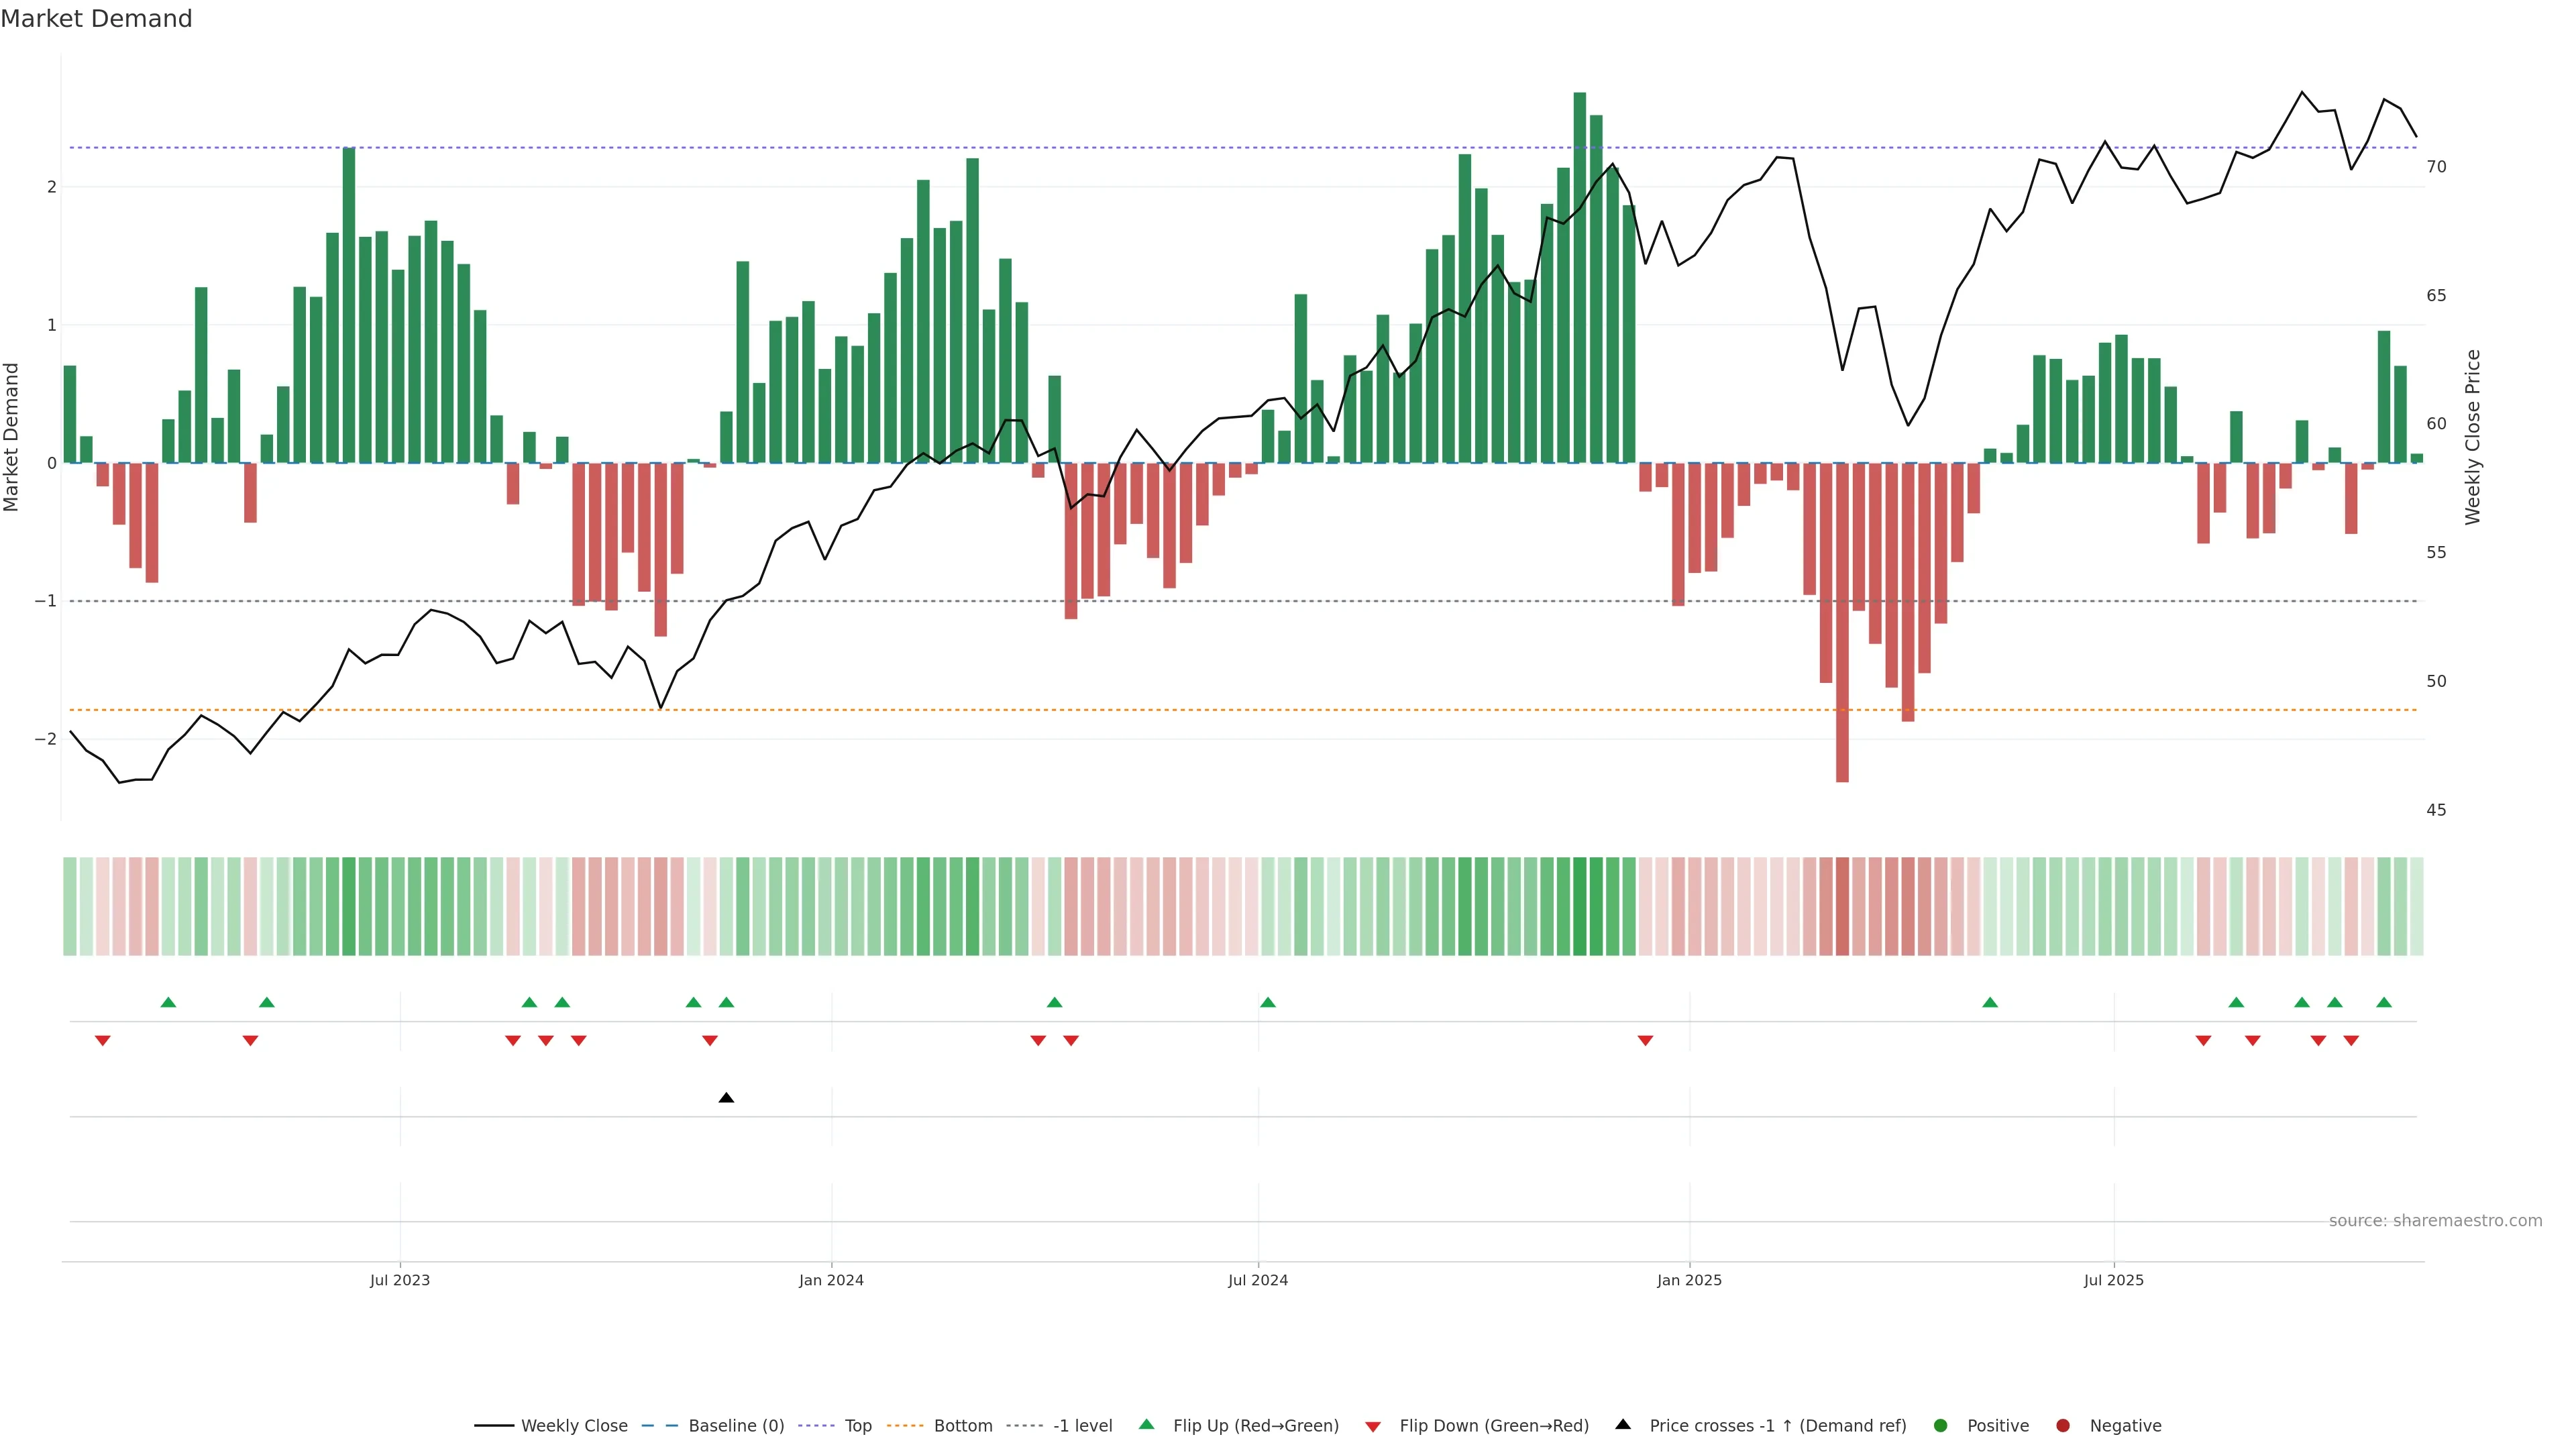
Task: Click the Price crosses legend black triangle
Action: click(1623, 1425)
